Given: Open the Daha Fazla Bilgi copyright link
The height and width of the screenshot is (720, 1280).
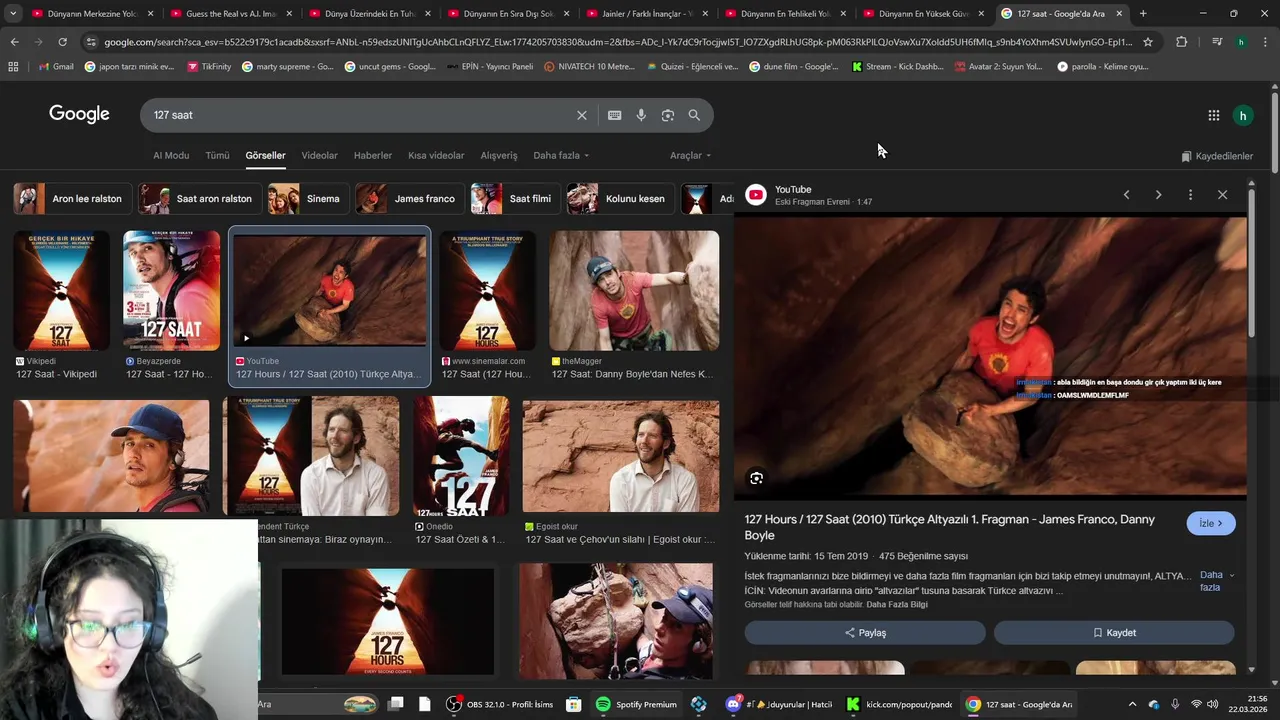Looking at the screenshot, I should (x=897, y=605).
